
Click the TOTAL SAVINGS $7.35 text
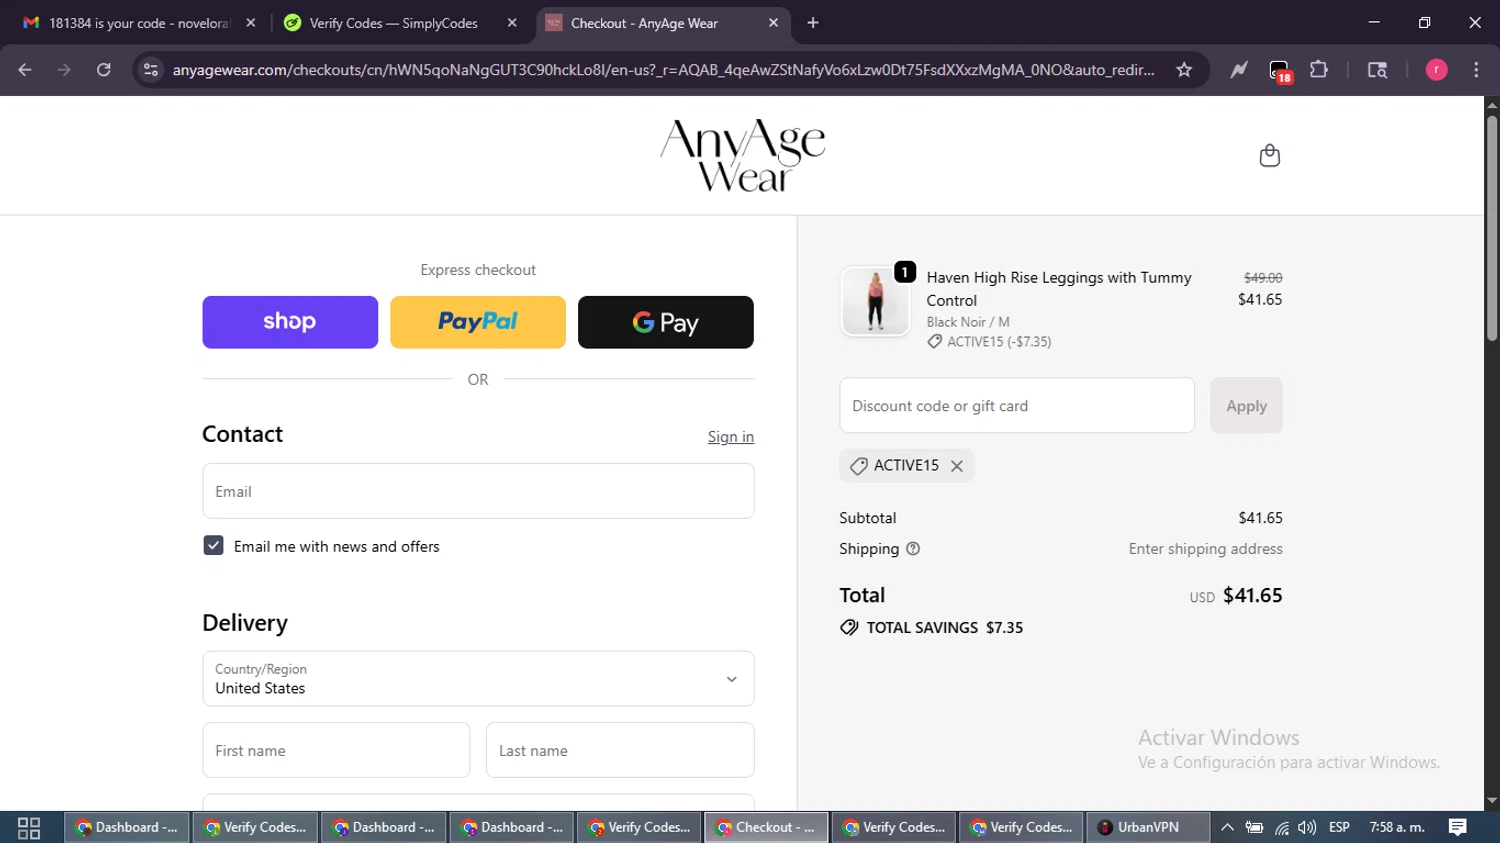(944, 628)
